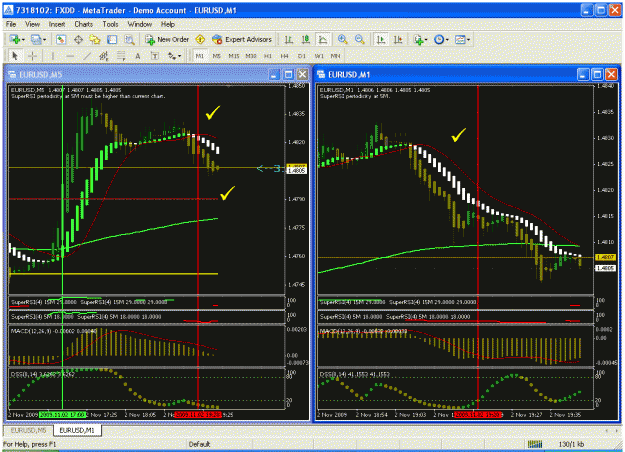This screenshot has height=452, width=625.
Task: Zoom in on the chart
Action: coord(342,39)
